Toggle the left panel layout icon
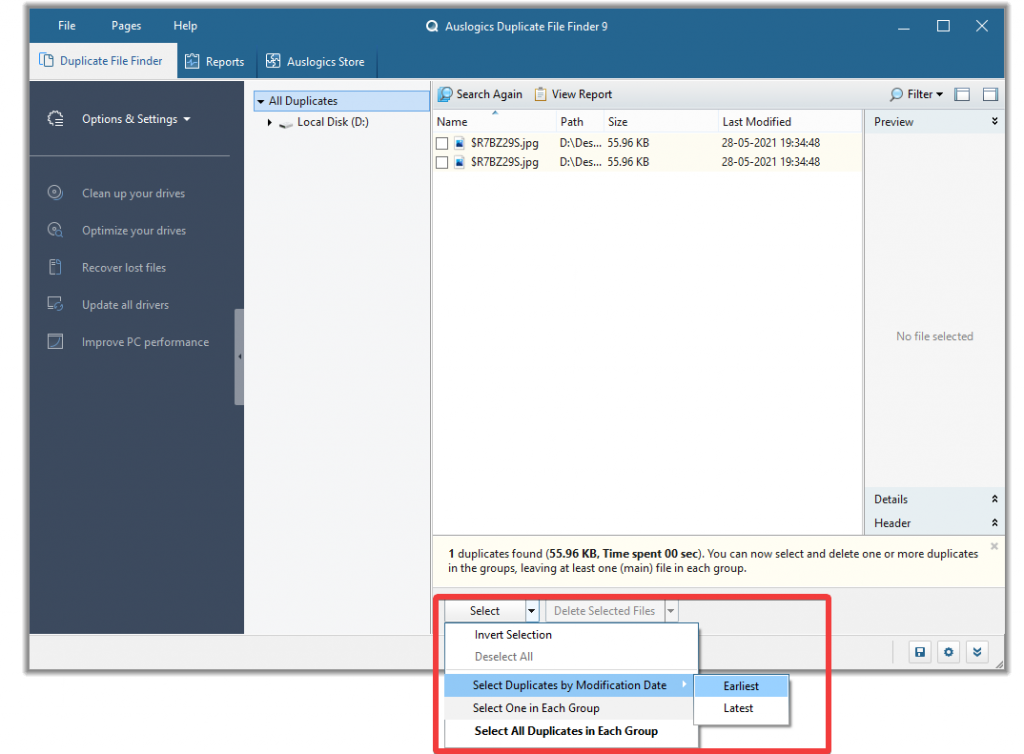Screen dimensions: 1024x754 click(962, 94)
